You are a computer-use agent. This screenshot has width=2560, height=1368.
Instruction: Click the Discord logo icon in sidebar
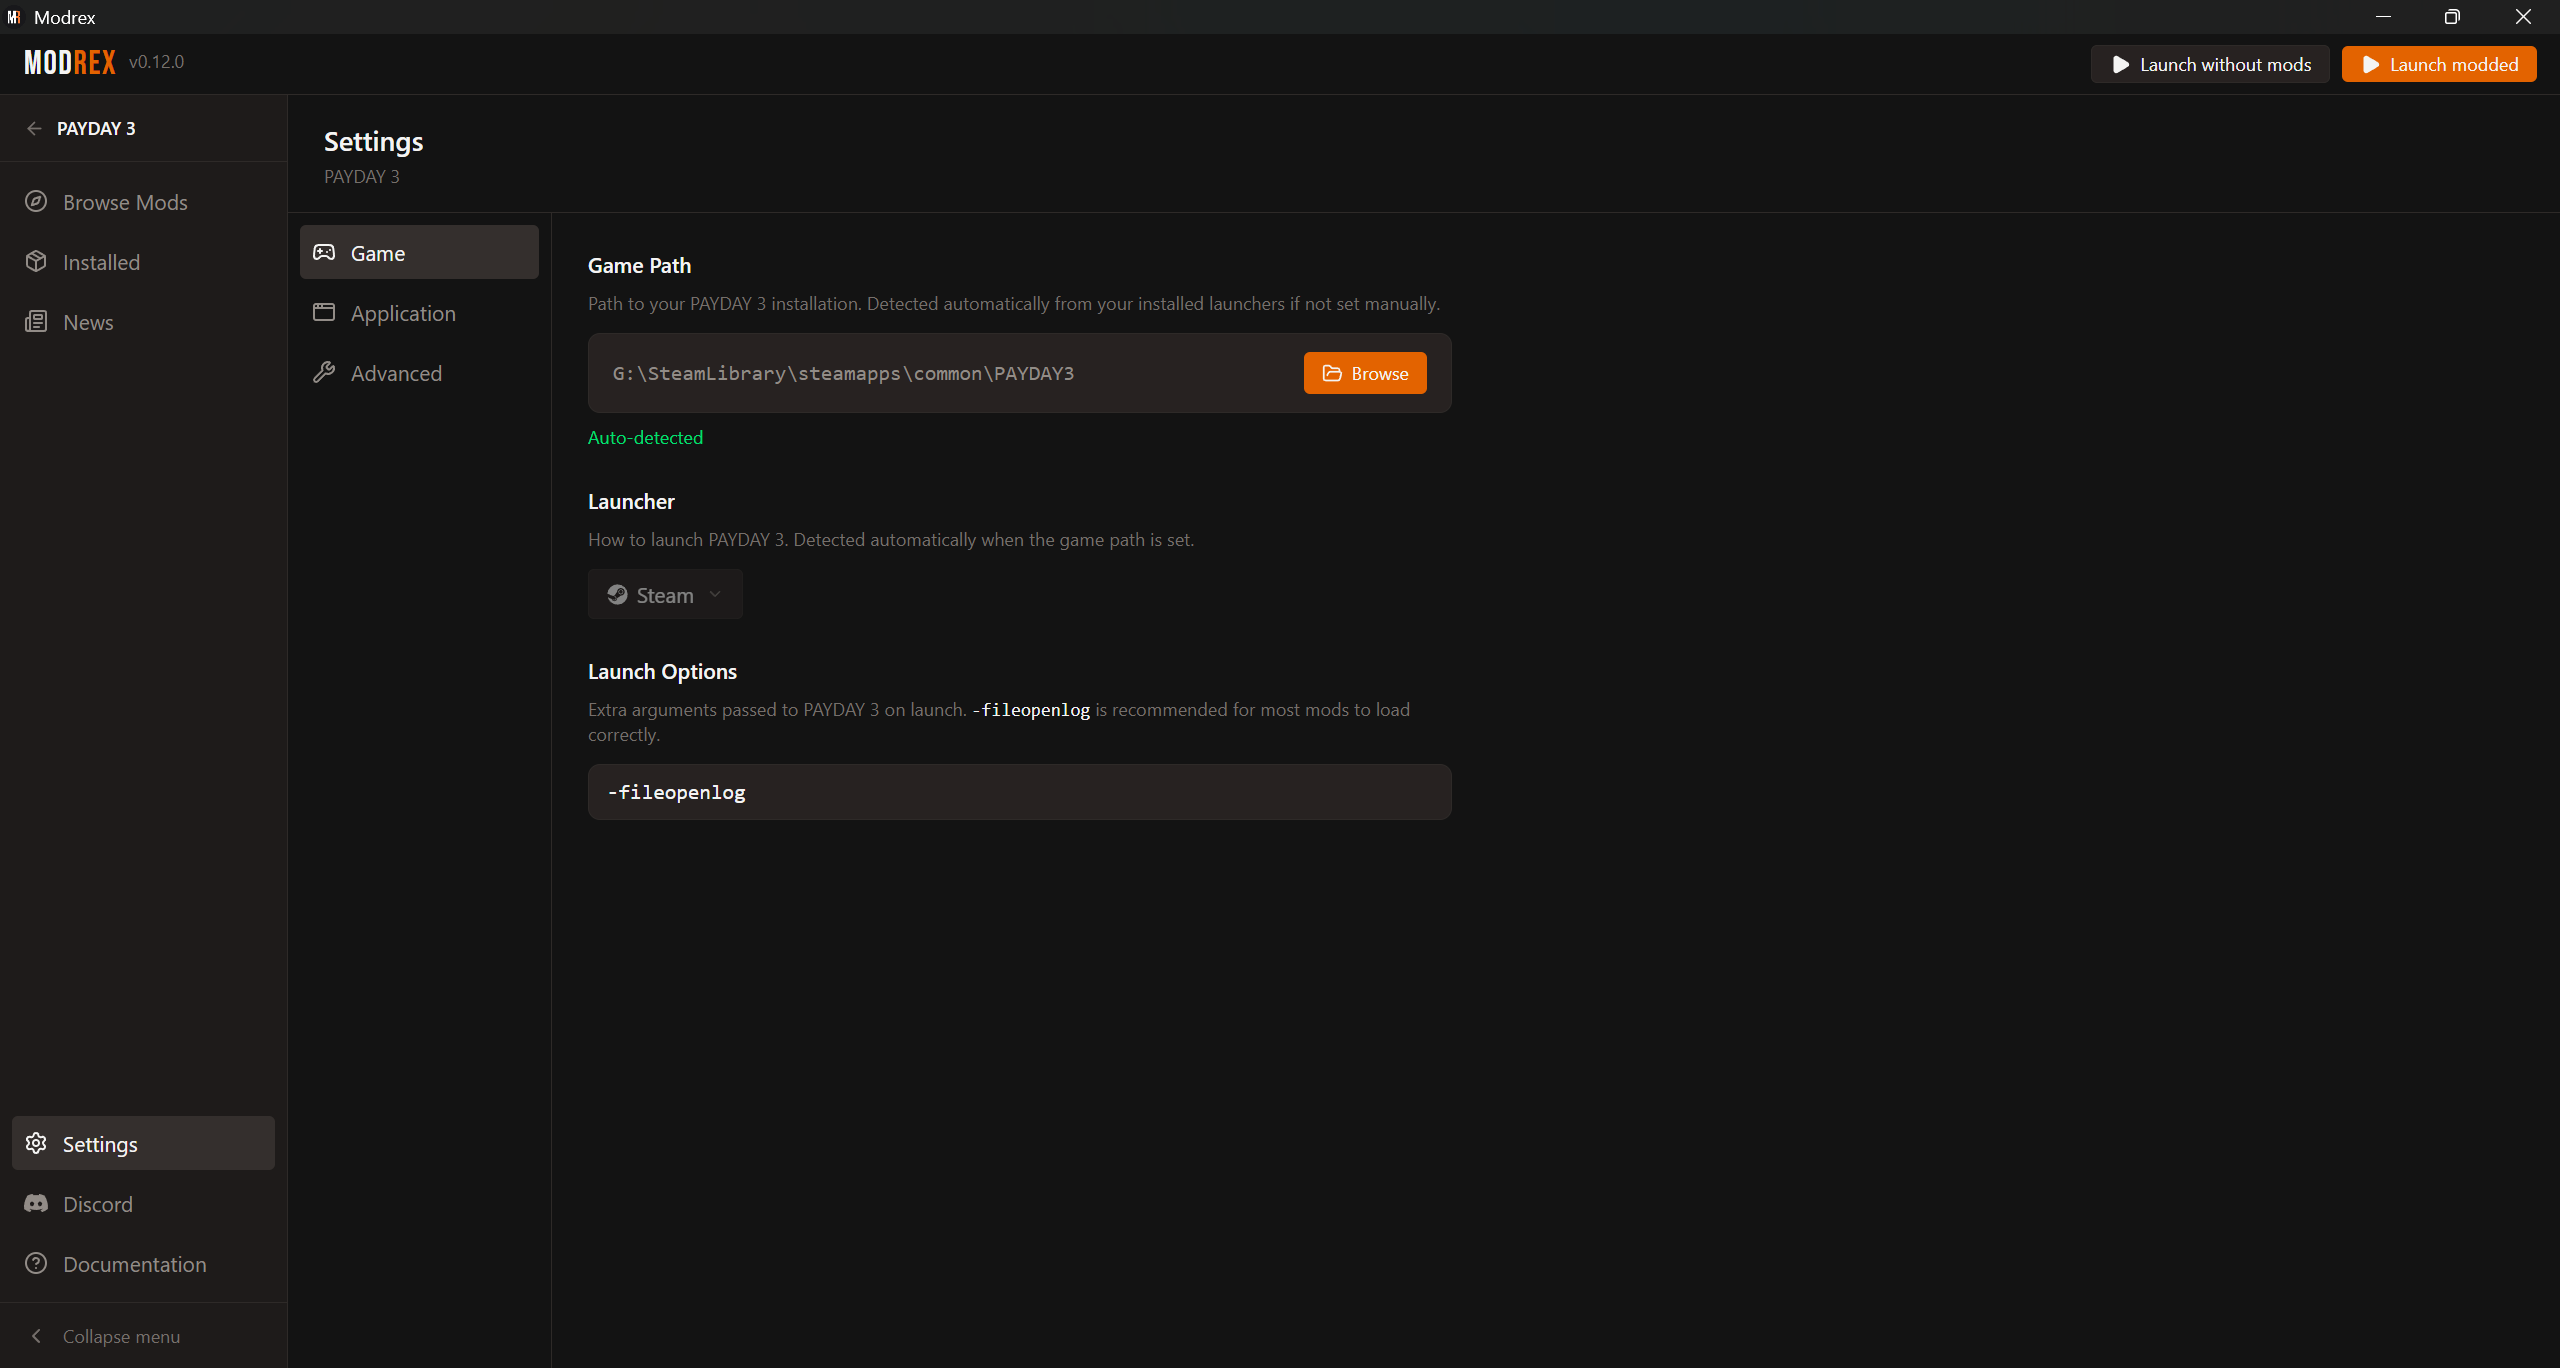(x=36, y=1204)
